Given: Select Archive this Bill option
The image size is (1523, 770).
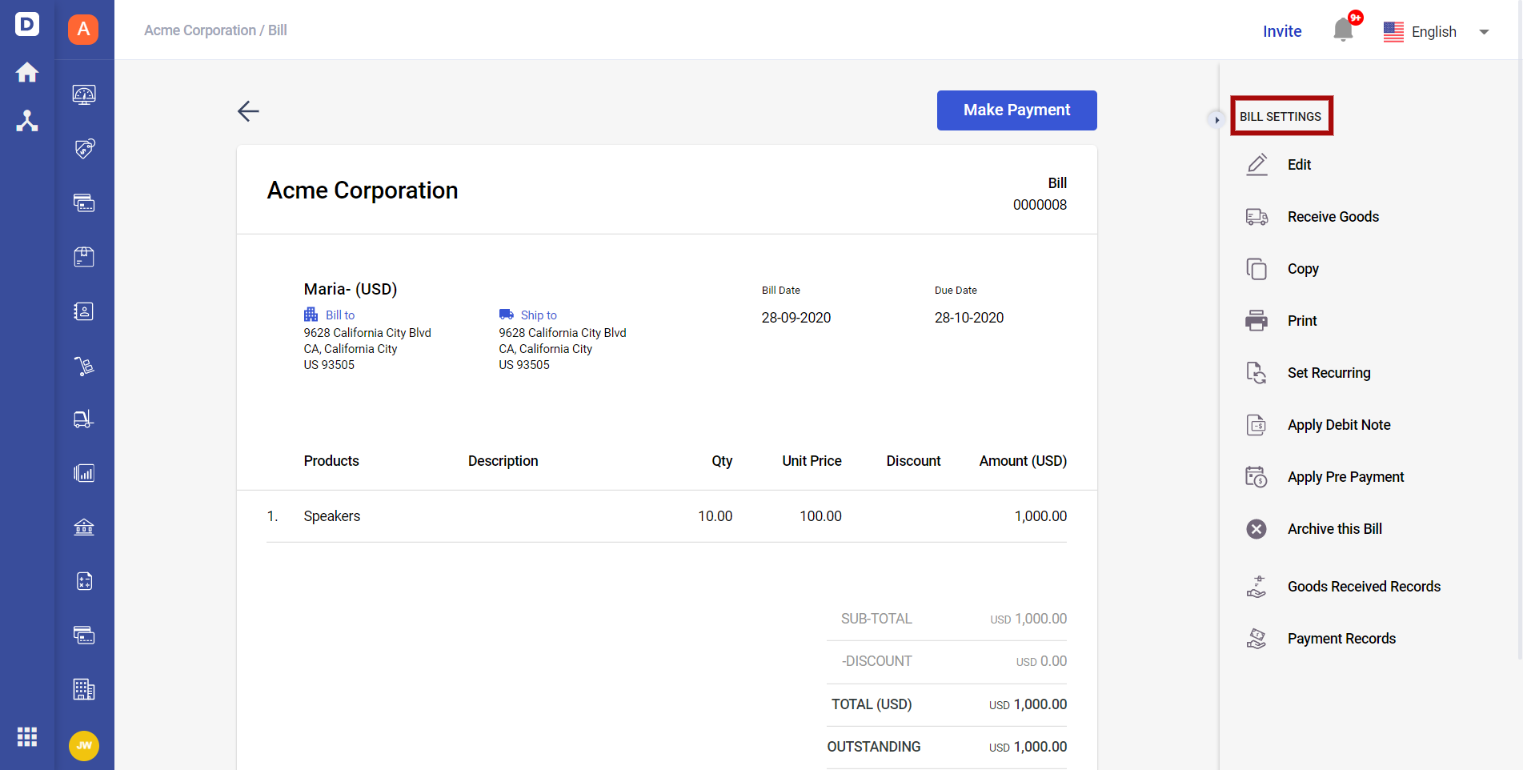Looking at the screenshot, I should tap(1335, 529).
